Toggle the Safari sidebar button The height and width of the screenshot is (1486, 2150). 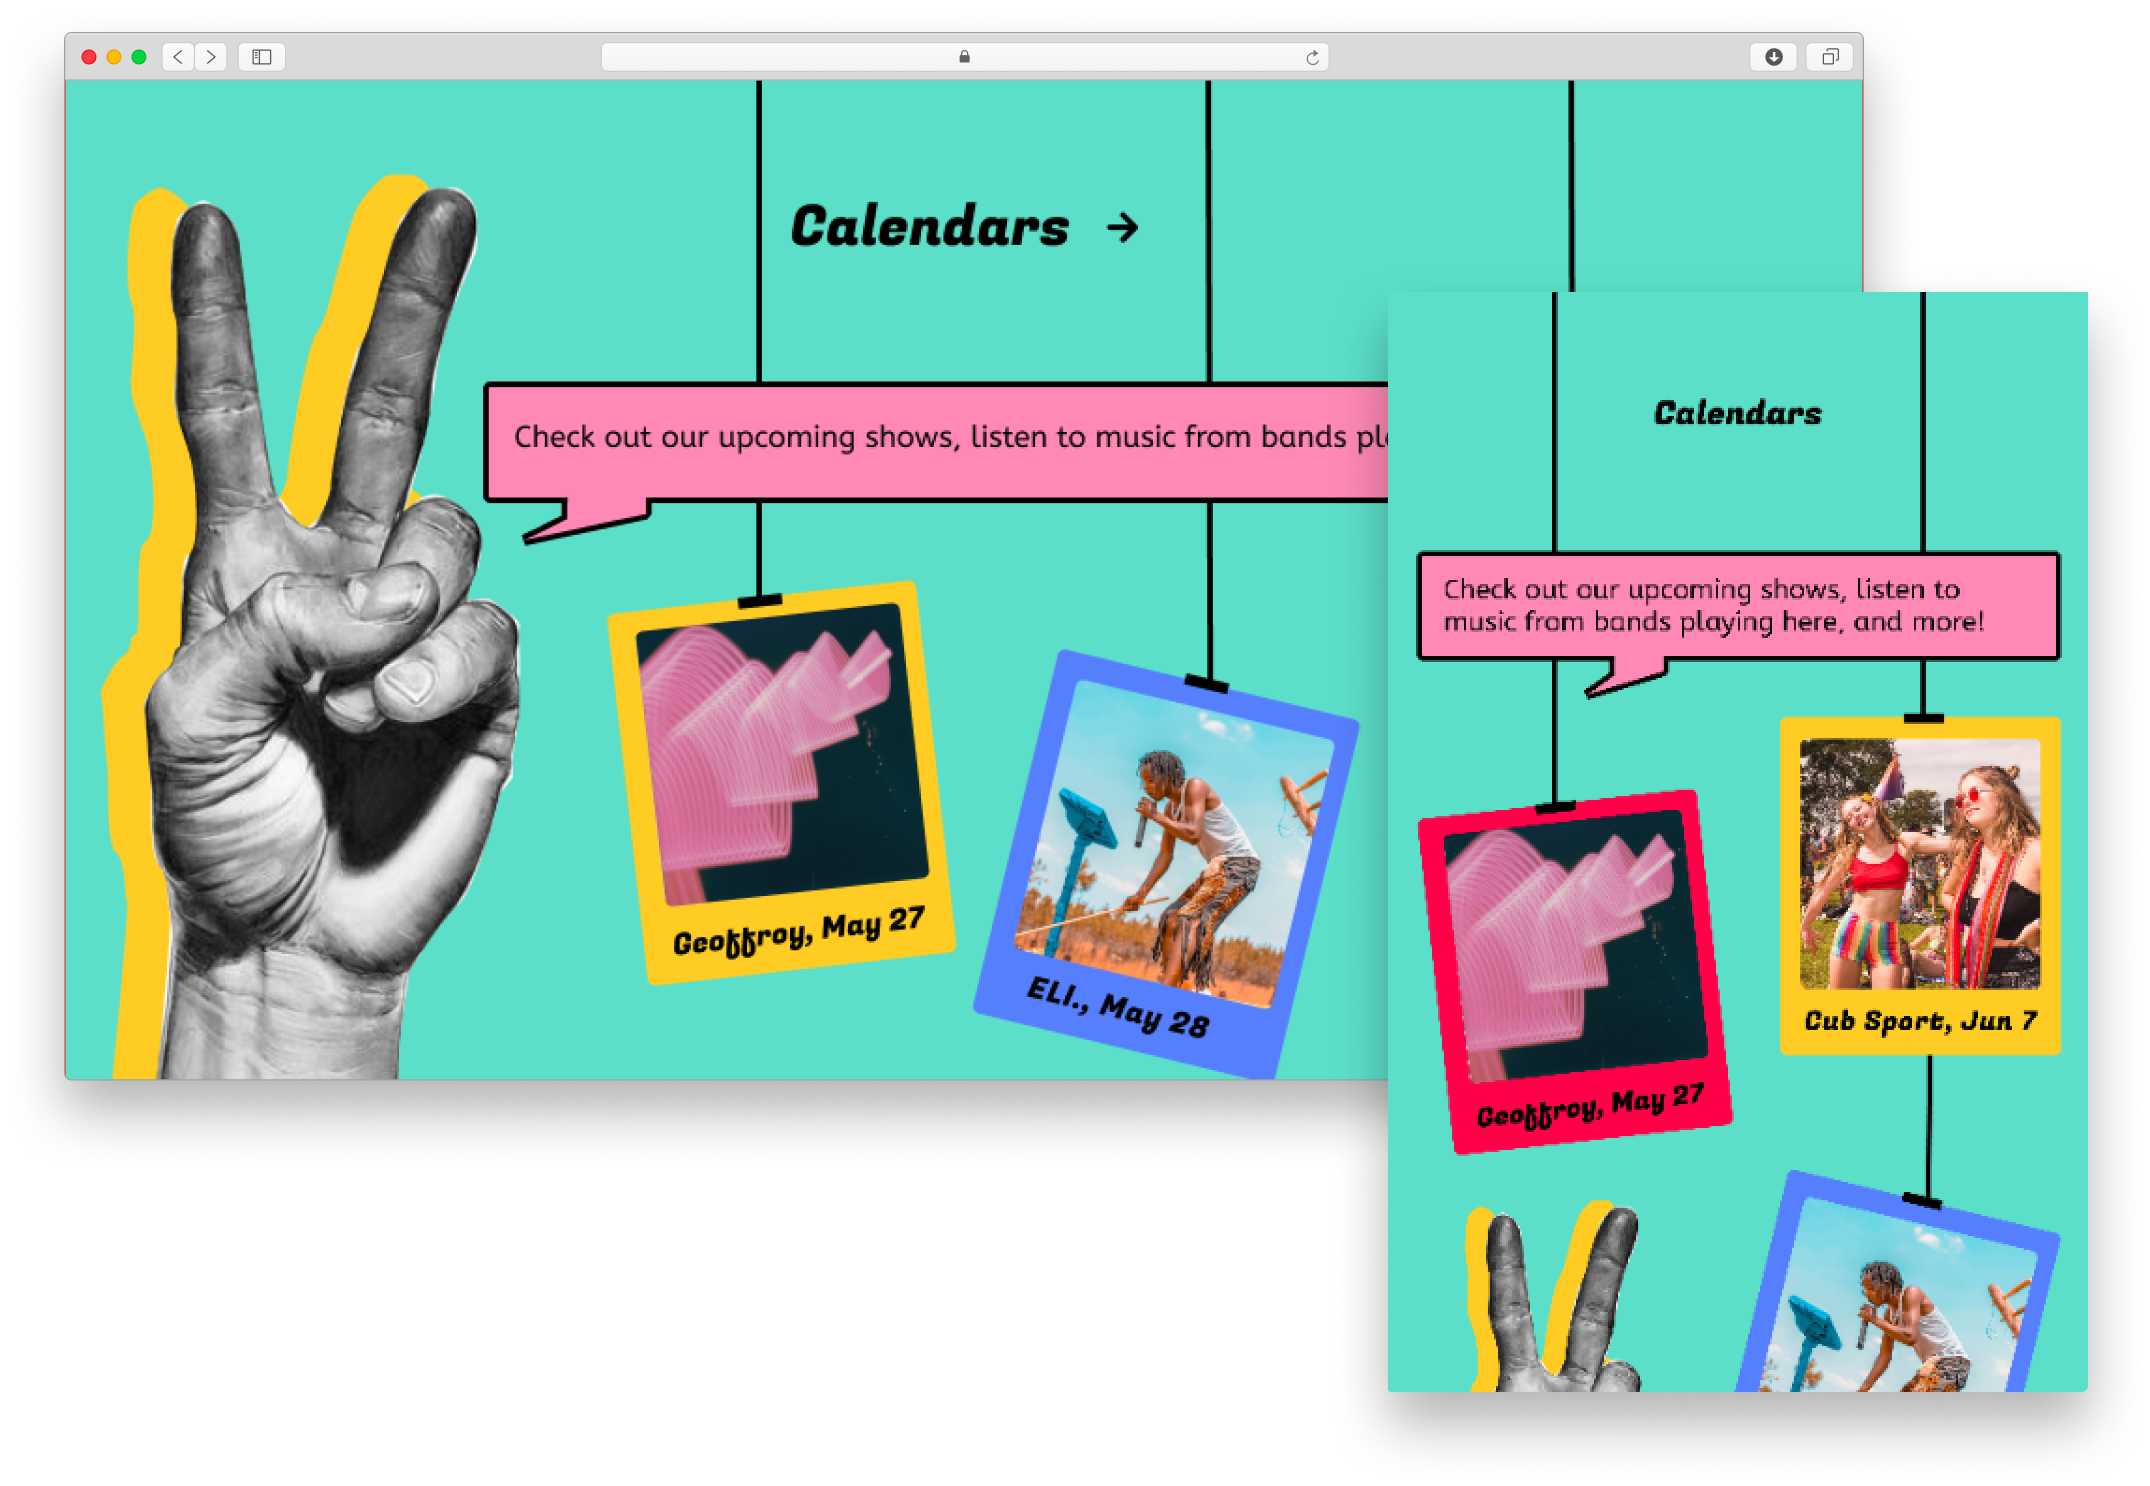pyautogui.click(x=262, y=57)
